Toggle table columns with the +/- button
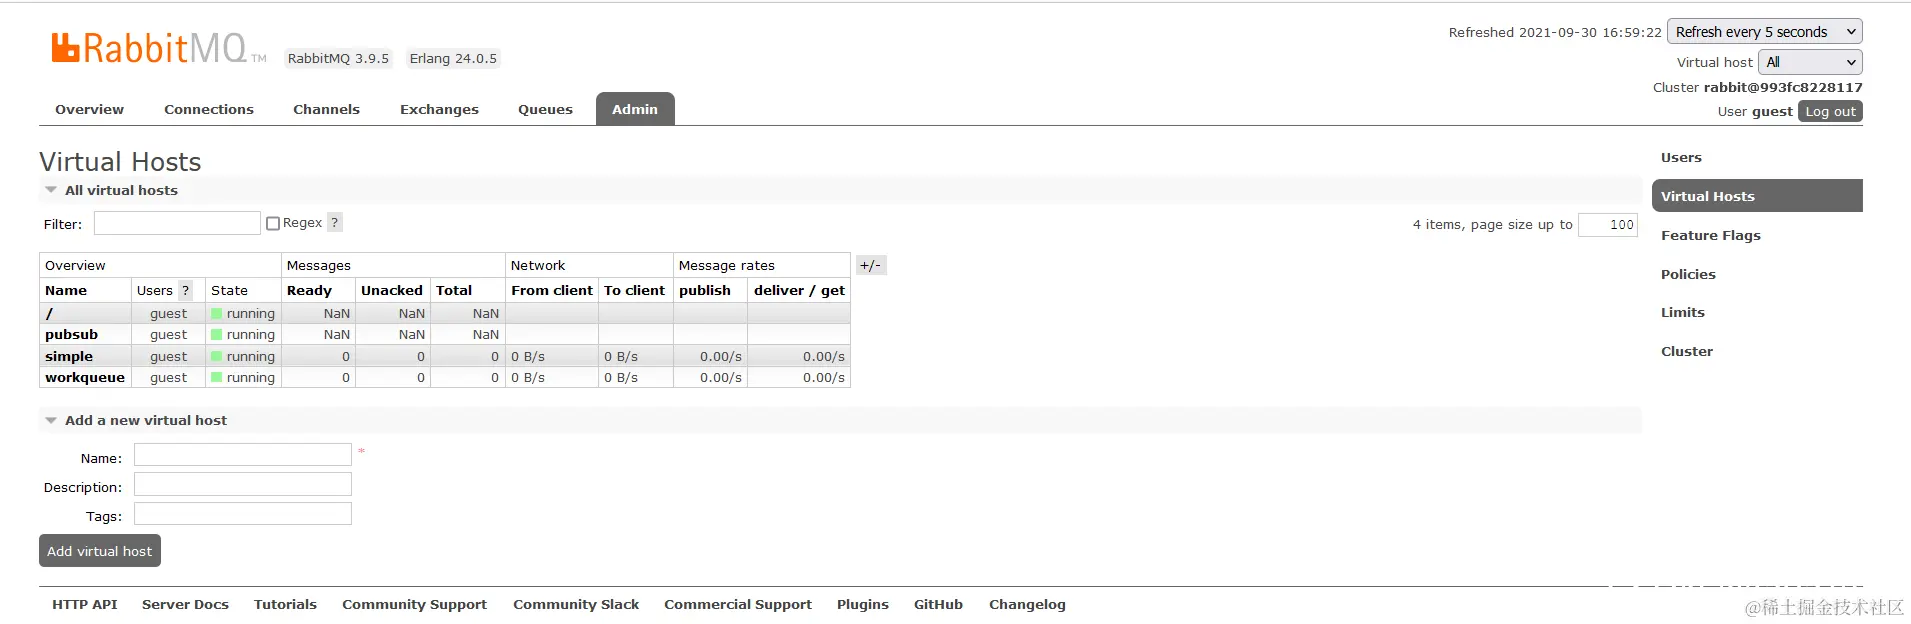1911x624 pixels. (x=871, y=265)
